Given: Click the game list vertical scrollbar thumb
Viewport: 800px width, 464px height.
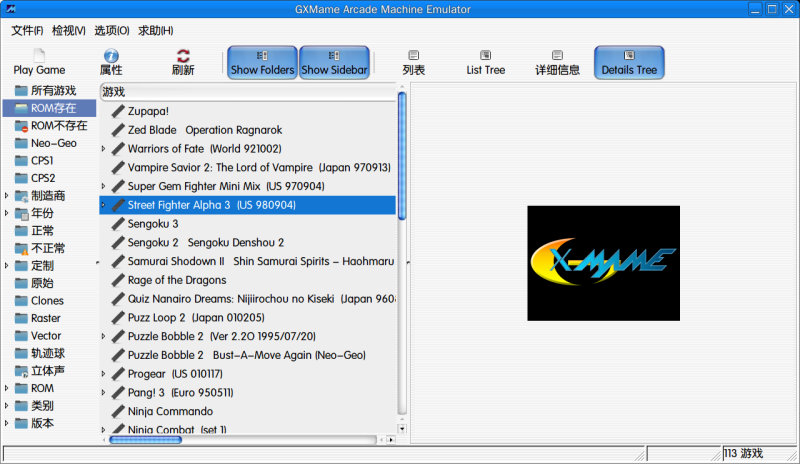Looking at the screenshot, I should point(402,156).
